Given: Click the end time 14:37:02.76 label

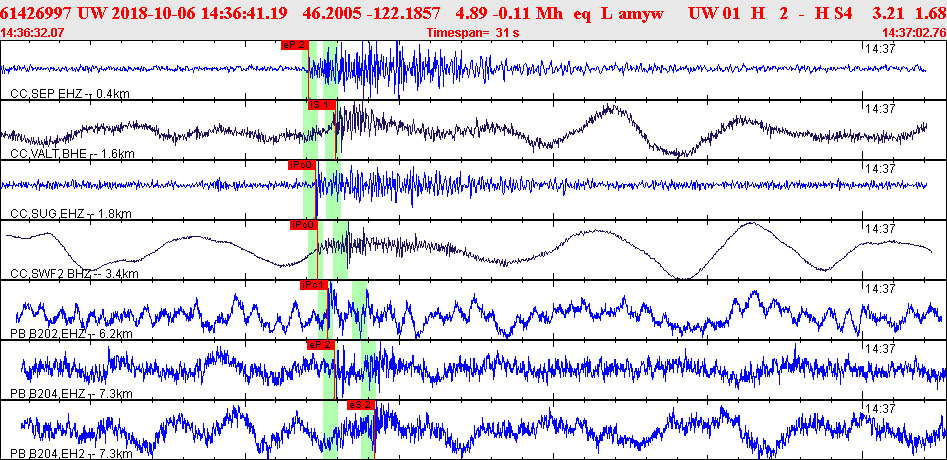Looking at the screenshot, I should (x=912, y=33).
